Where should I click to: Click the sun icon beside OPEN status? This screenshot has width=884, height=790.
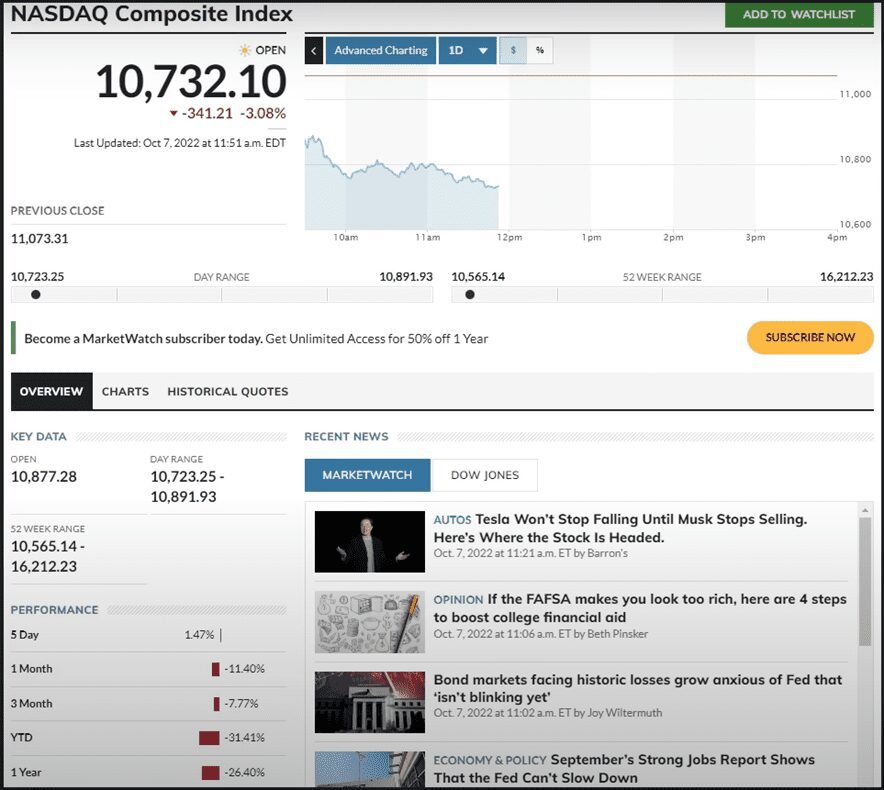[245, 50]
